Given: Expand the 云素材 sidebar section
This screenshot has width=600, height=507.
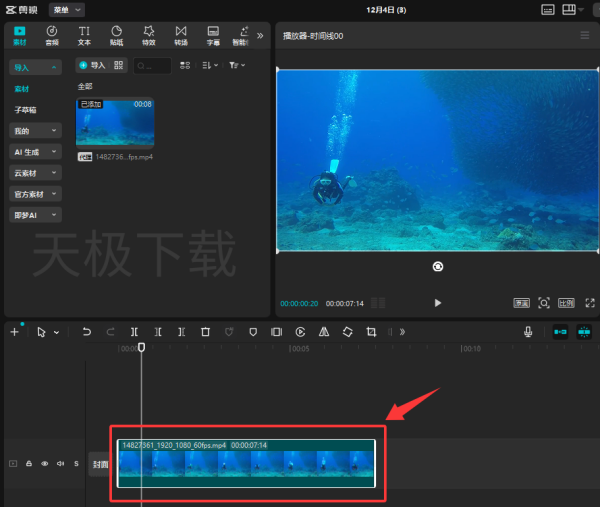Looking at the screenshot, I should click(36, 173).
